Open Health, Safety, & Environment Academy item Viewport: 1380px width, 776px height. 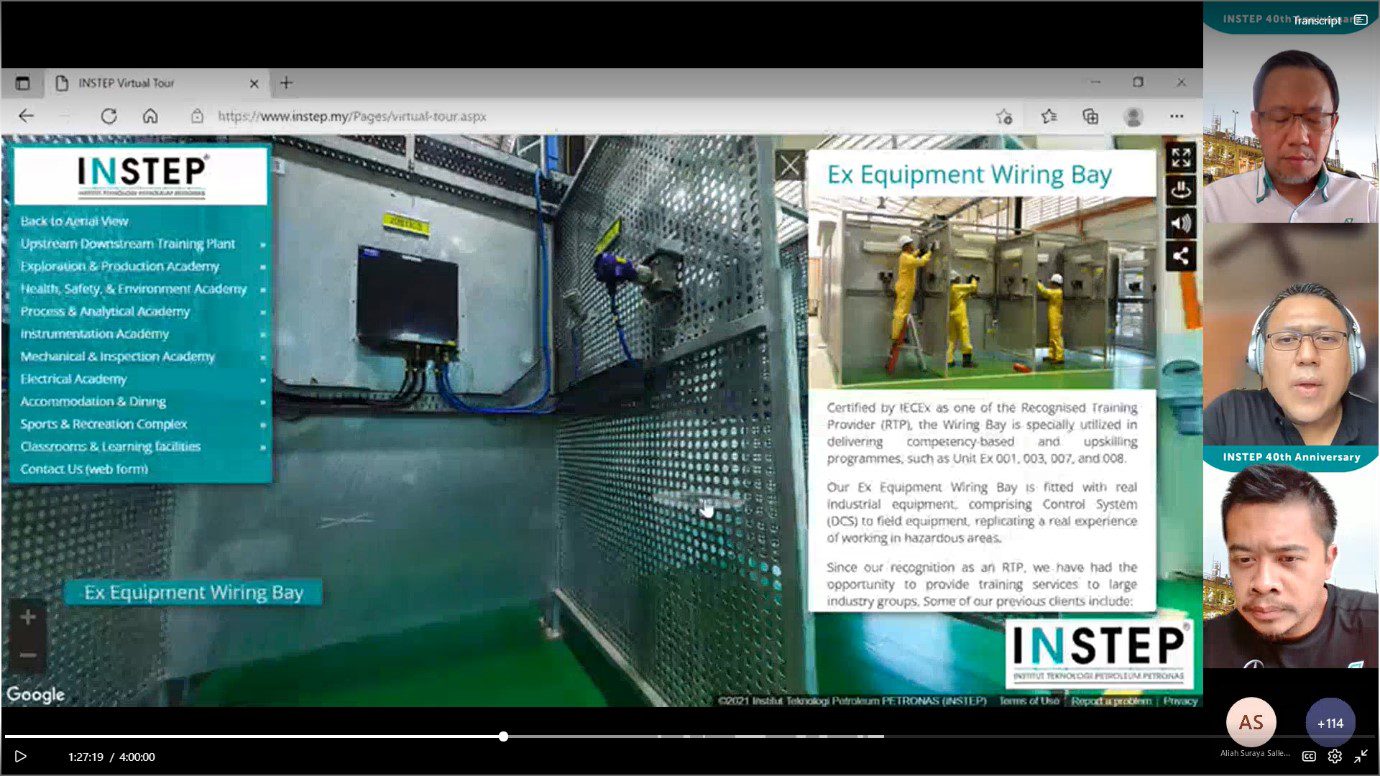point(134,289)
